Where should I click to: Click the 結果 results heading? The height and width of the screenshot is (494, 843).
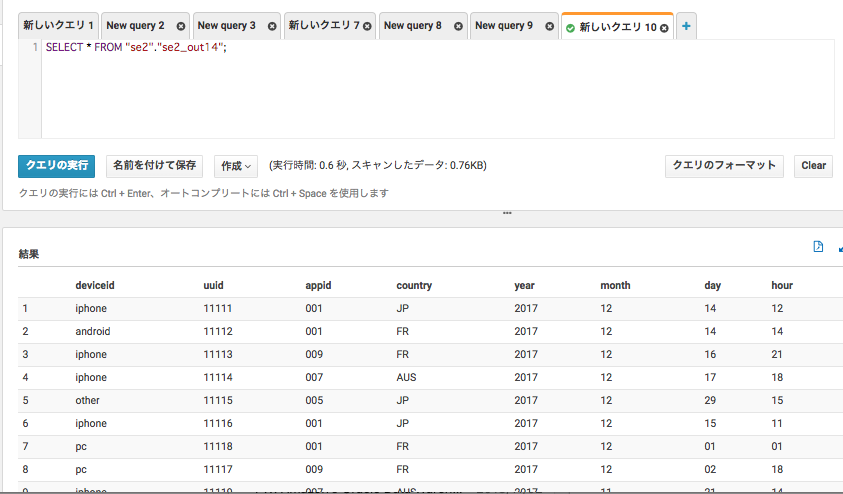pos(28,254)
